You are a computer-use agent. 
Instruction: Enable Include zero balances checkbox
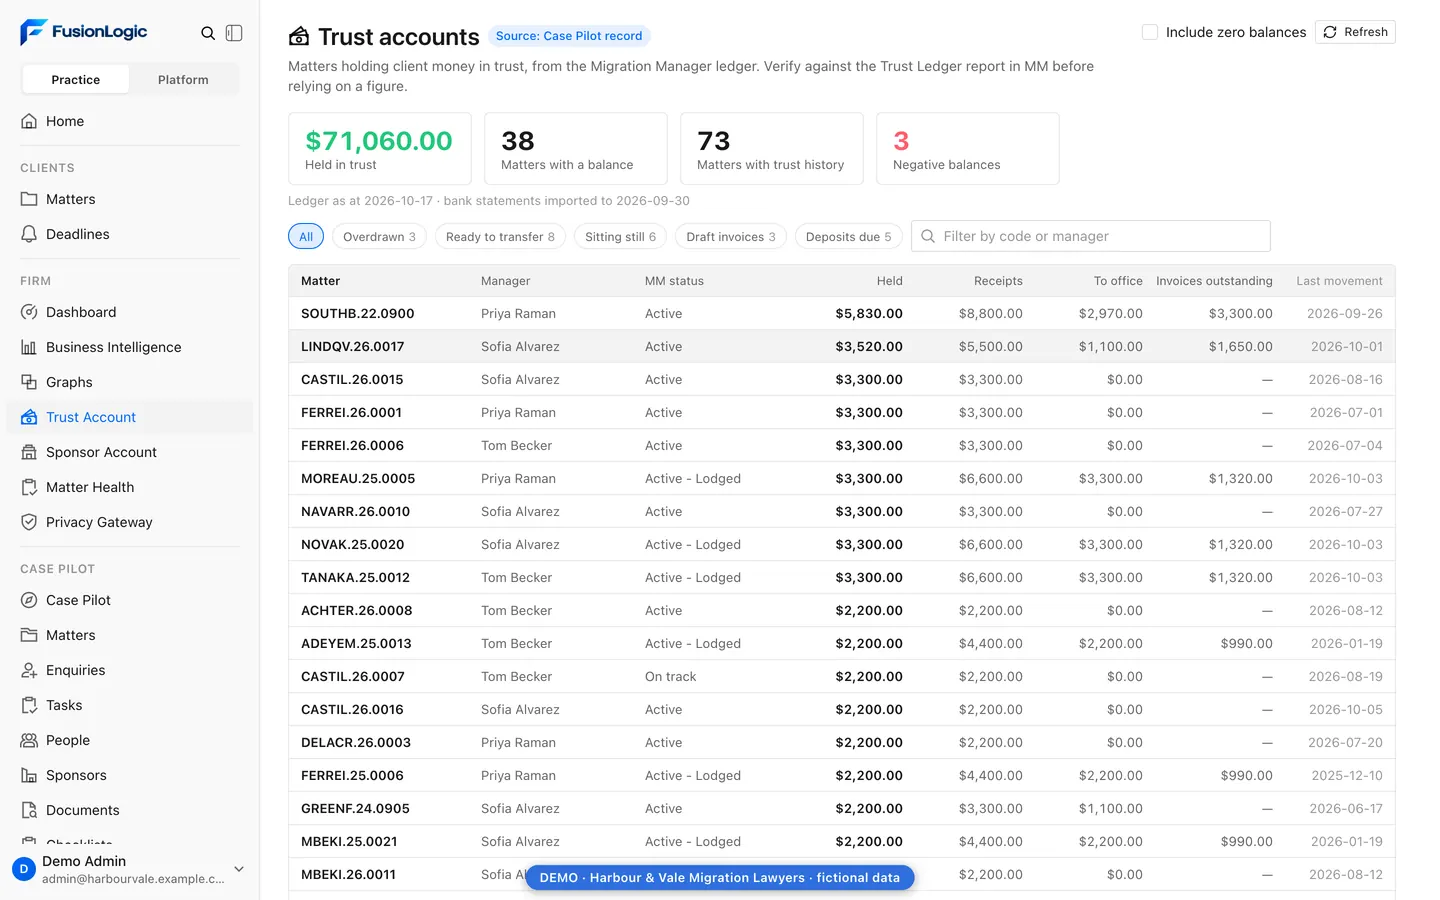coord(1150,32)
